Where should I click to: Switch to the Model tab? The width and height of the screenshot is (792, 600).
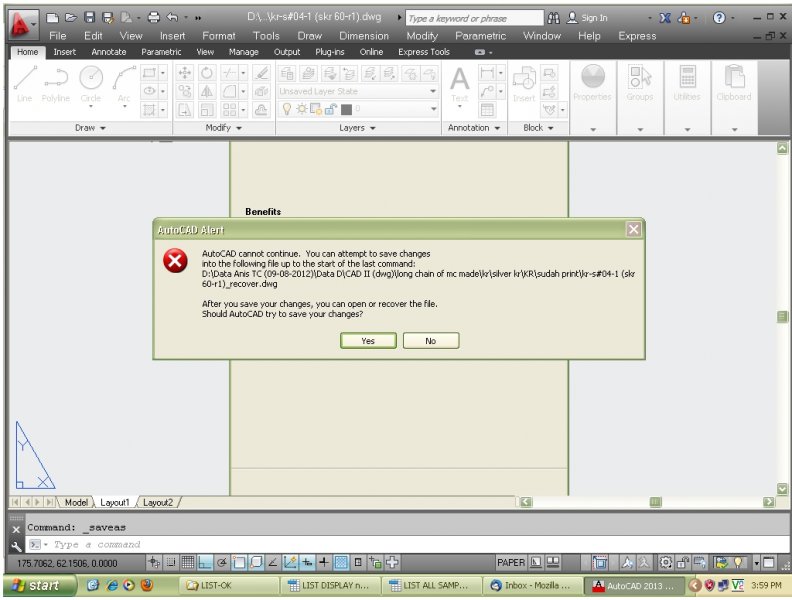coord(76,503)
